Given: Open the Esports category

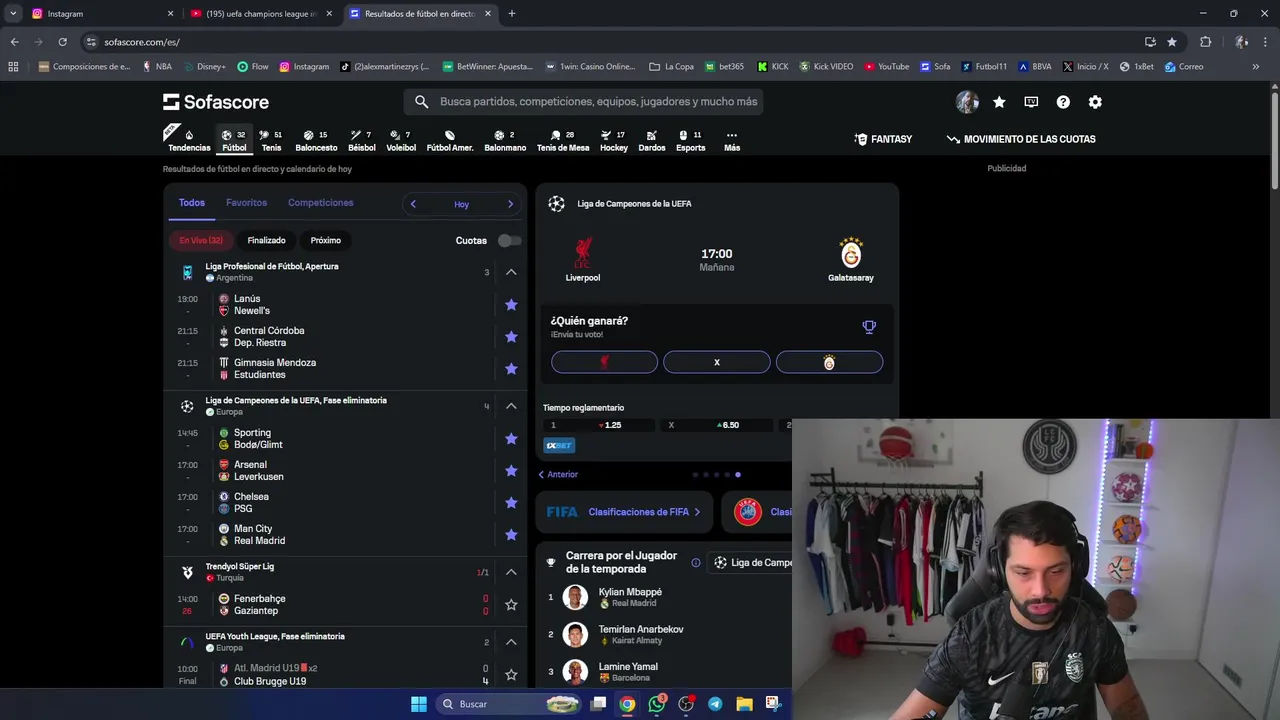Looking at the screenshot, I should point(690,140).
